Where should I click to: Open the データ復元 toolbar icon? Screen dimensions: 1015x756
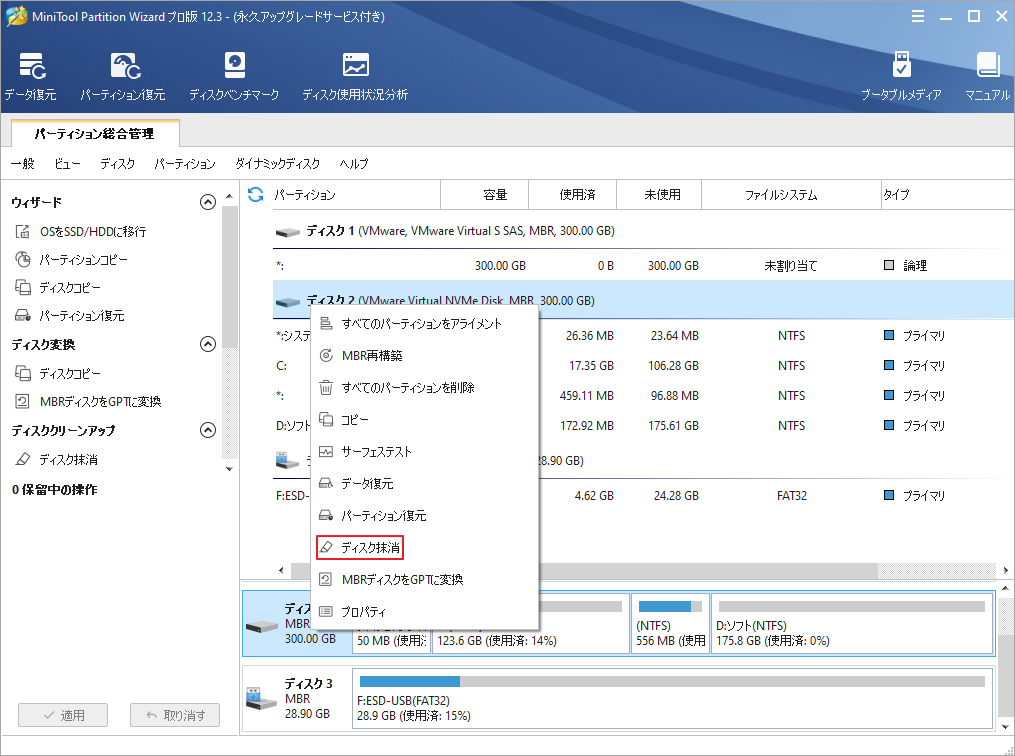30,76
